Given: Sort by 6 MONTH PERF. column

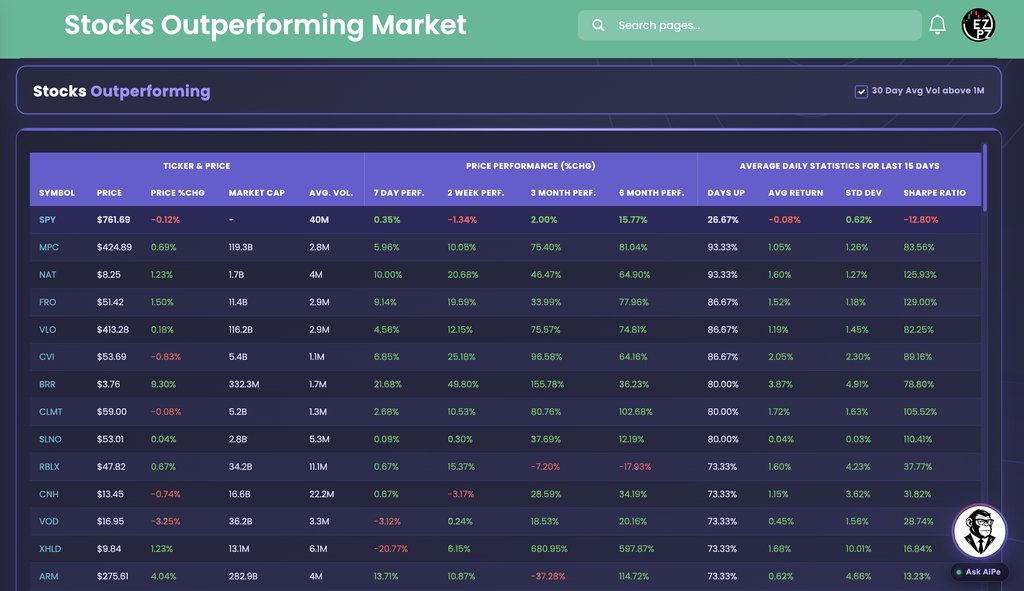Looking at the screenshot, I should (x=651, y=193).
